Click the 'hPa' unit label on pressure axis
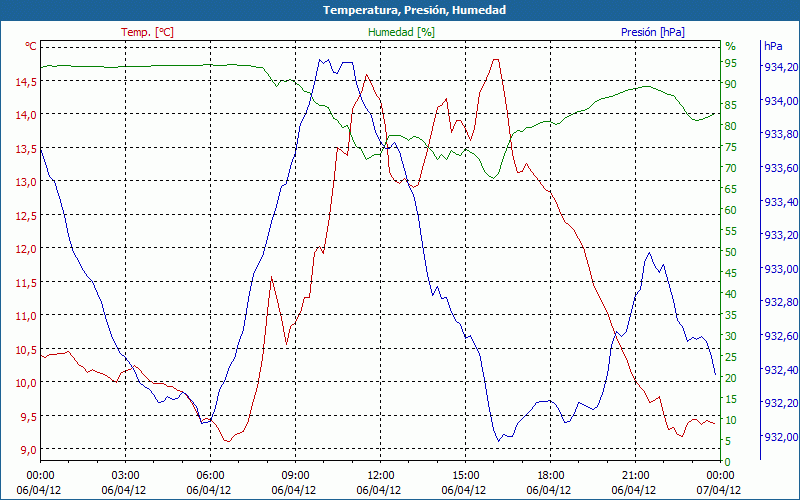 click(x=773, y=46)
